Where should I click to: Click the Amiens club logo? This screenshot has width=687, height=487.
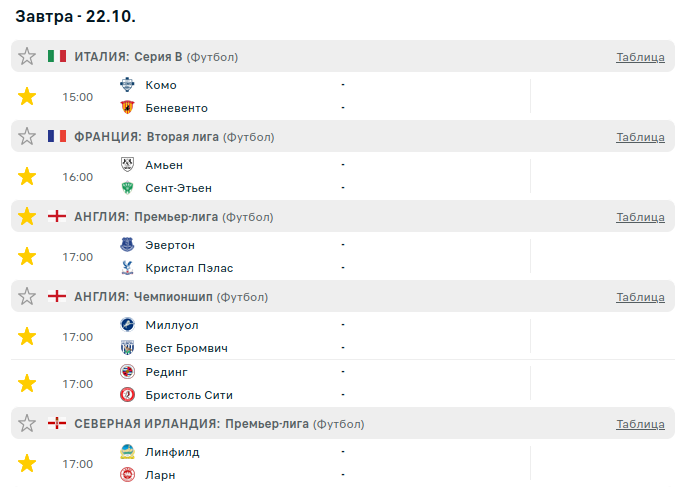pyautogui.click(x=127, y=165)
